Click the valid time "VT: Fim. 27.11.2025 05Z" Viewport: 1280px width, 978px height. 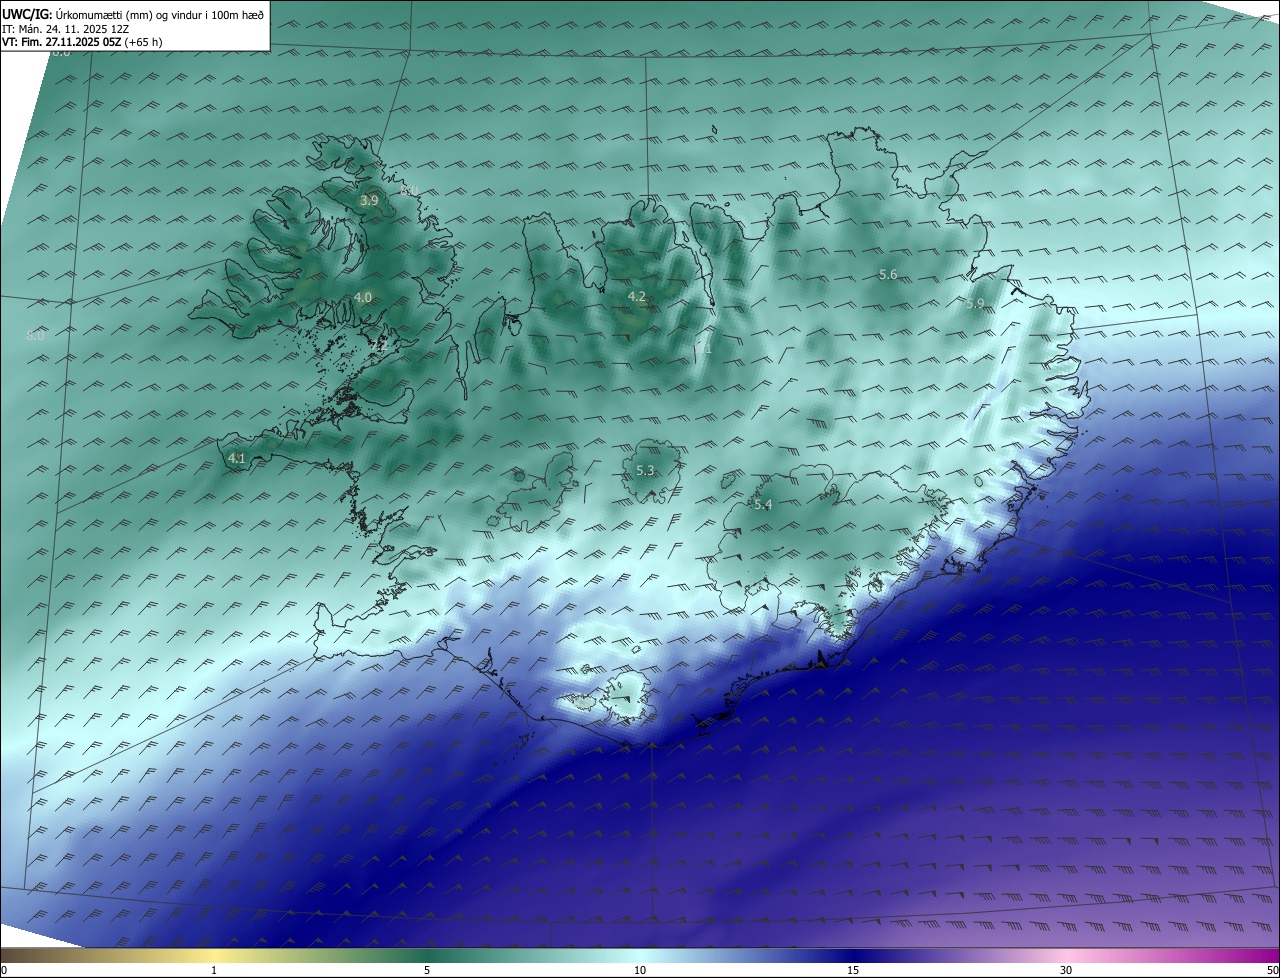click(x=62, y=42)
